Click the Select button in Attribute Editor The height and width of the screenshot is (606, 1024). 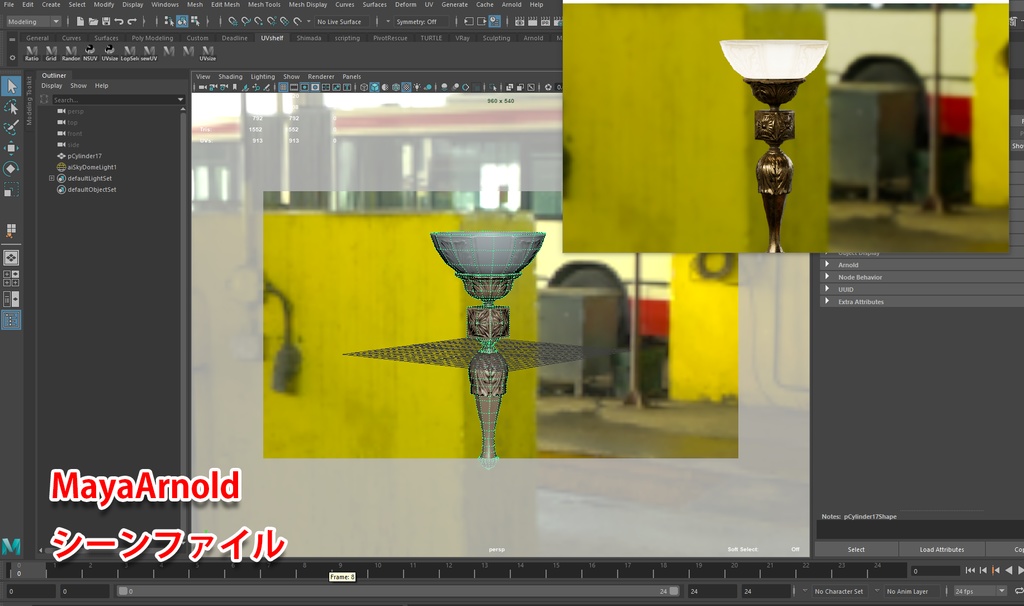pyautogui.click(x=856, y=549)
